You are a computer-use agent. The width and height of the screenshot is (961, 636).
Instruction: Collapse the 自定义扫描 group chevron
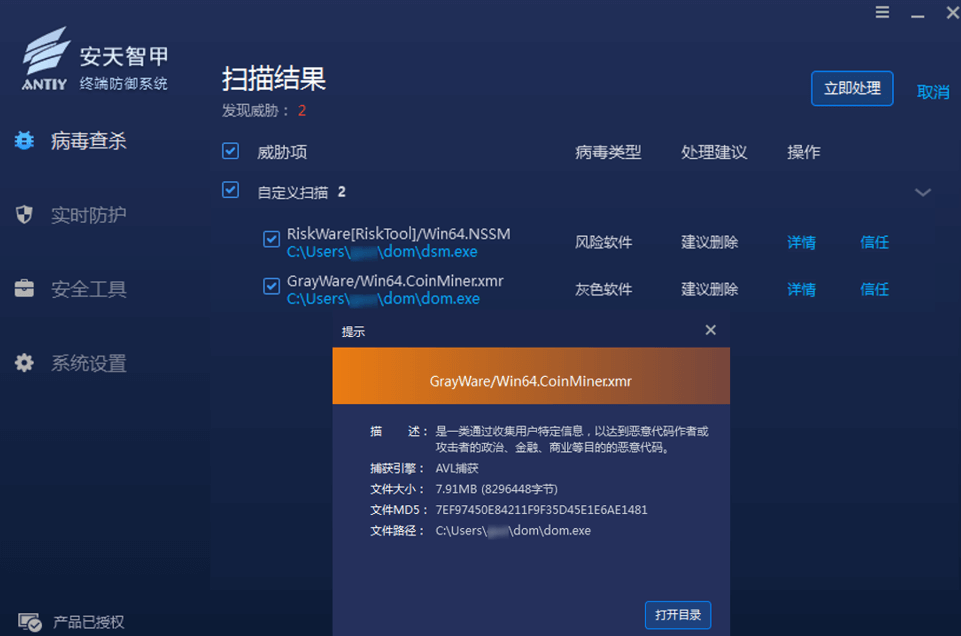[922, 192]
